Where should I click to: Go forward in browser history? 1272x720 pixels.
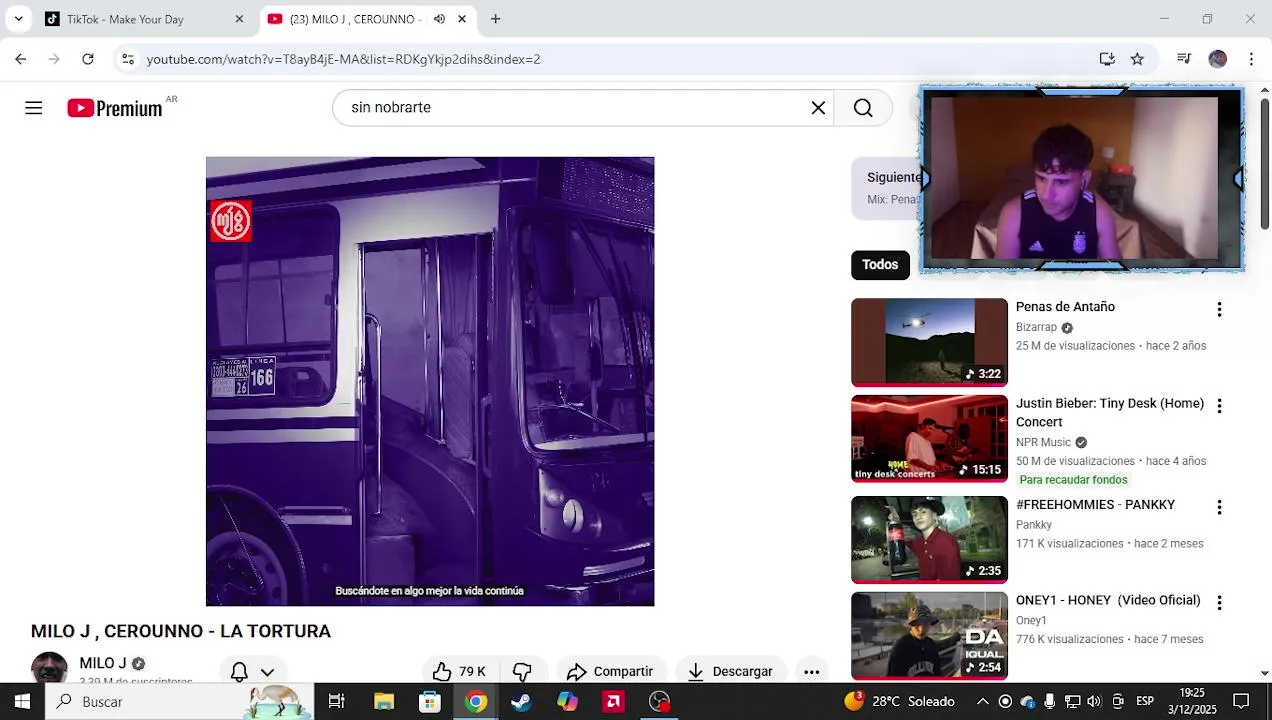[x=54, y=59]
